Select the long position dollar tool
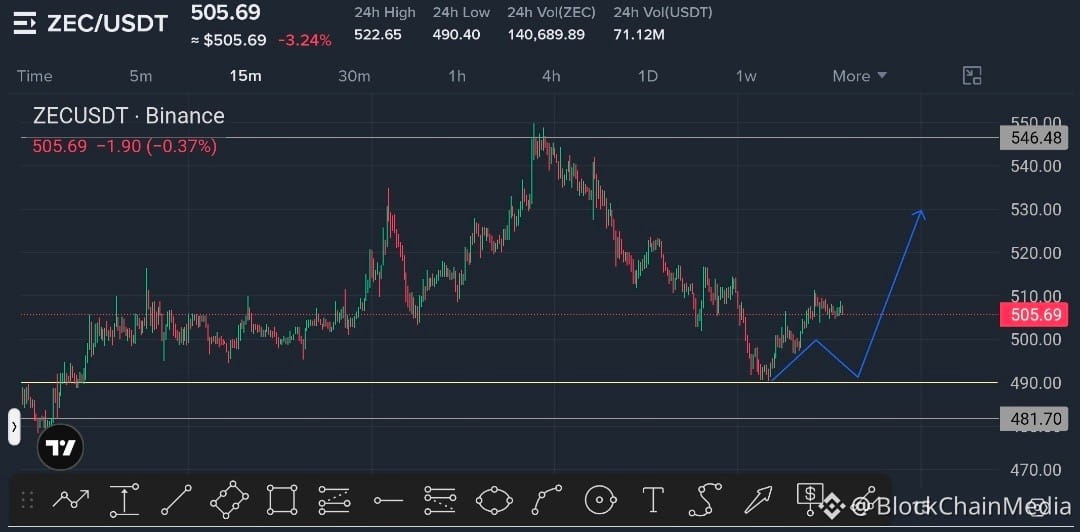 click(x=811, y=499)
